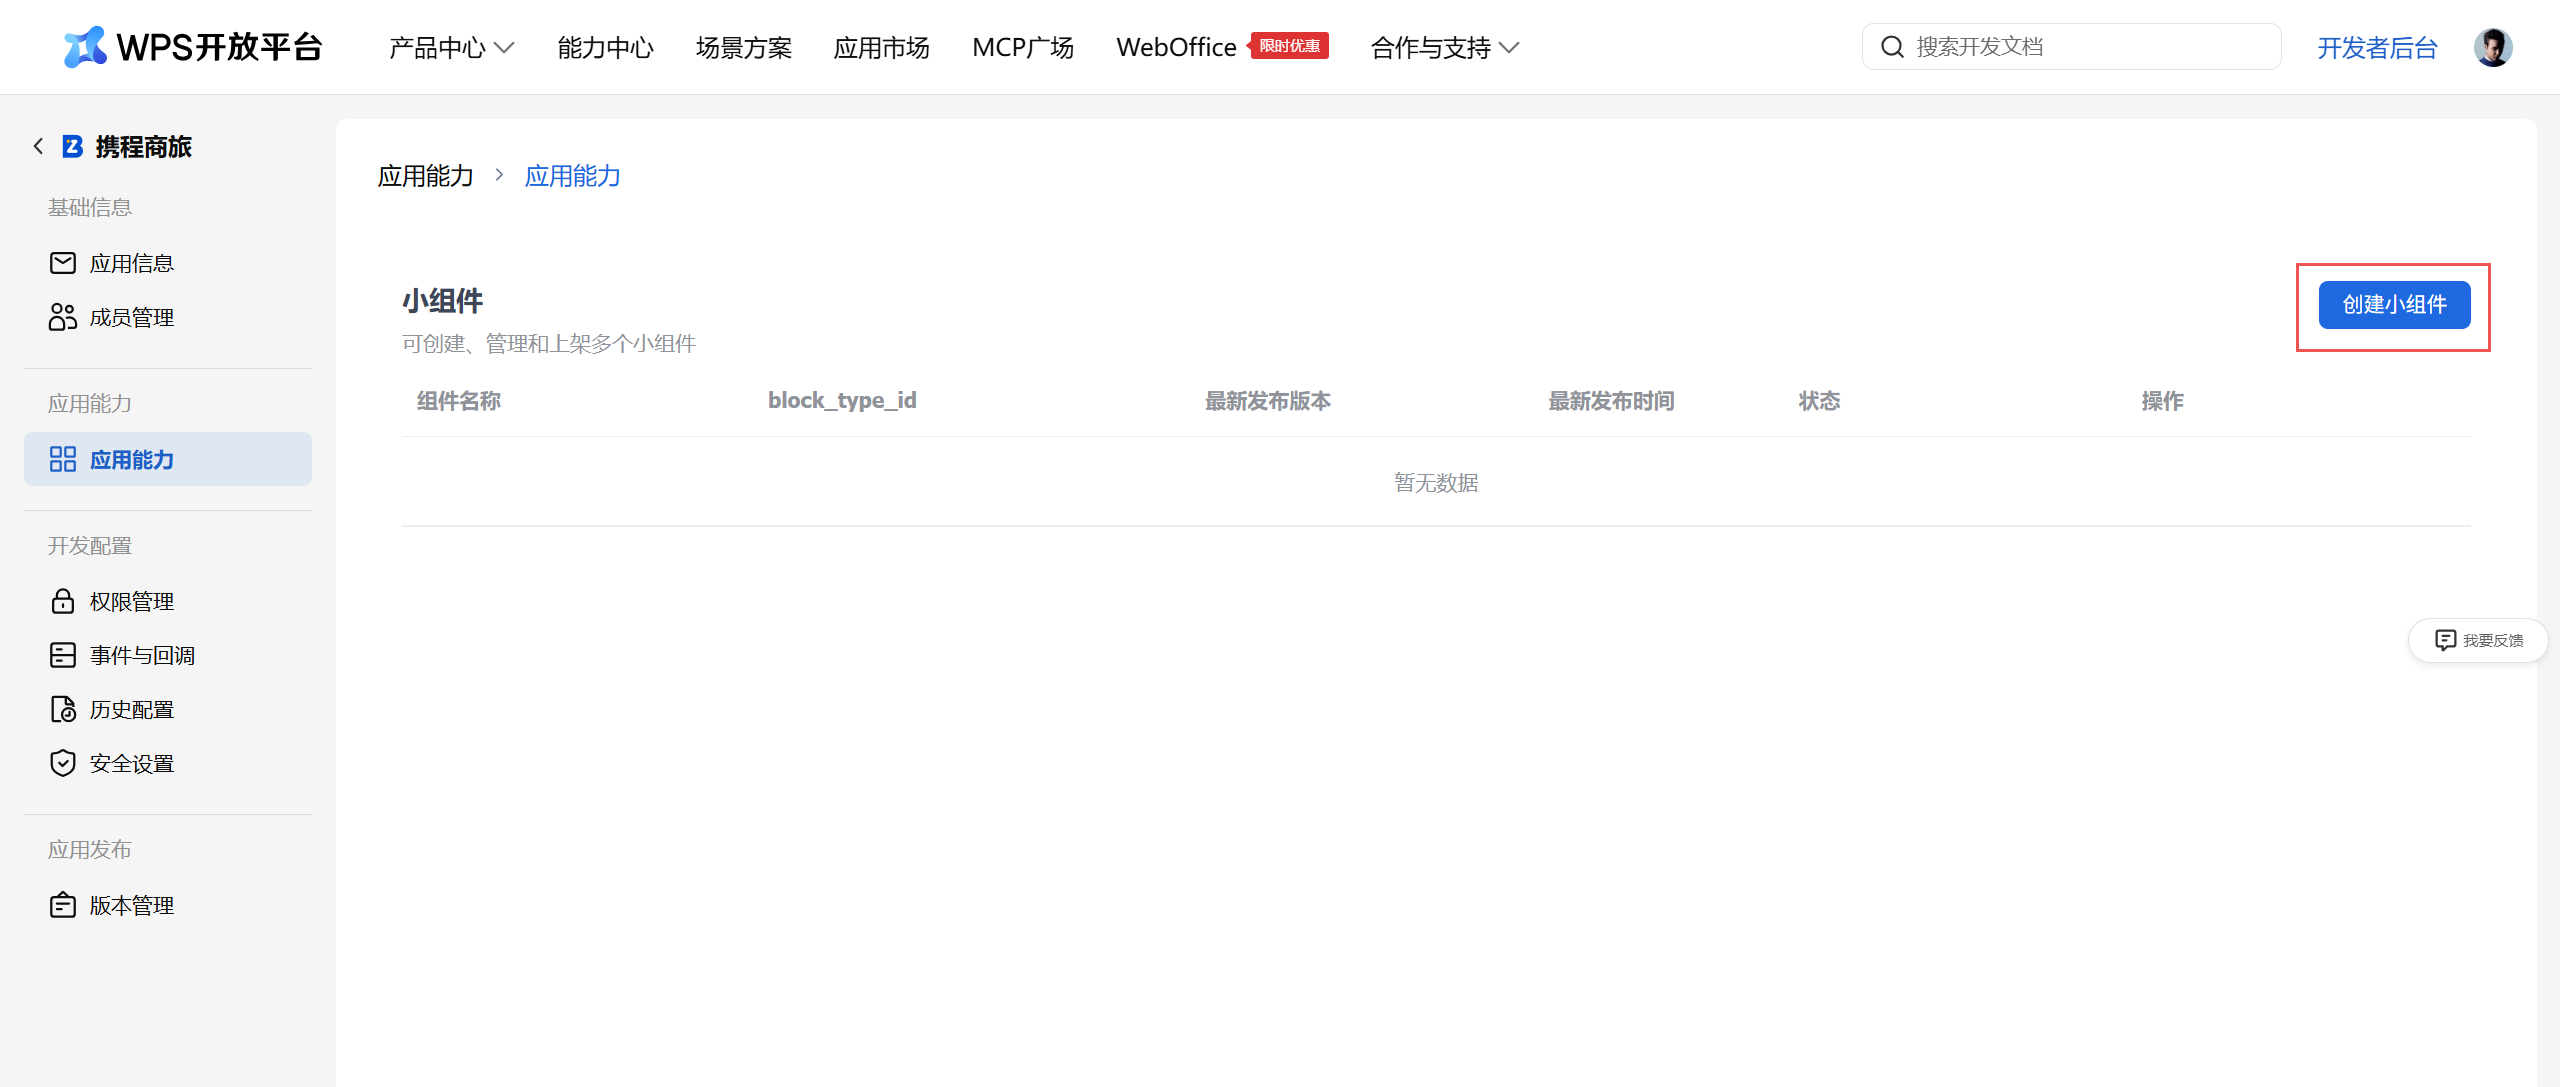Screen dimensions: 2560x1087
Task: Open 应用信息 via its envelope icon
Action: point(62,263)
